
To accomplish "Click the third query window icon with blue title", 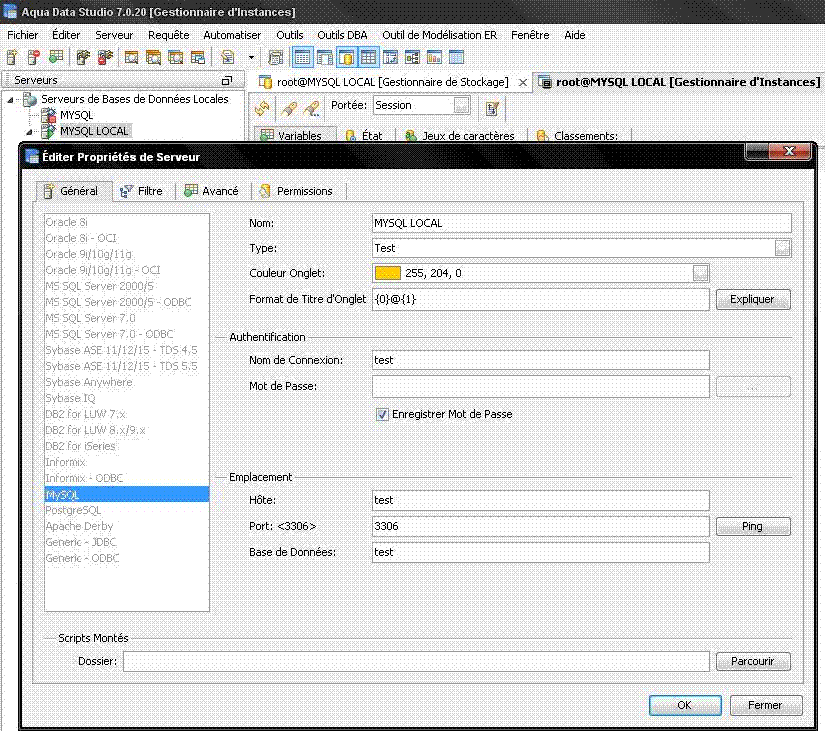I will pyautogui.click(x=175, y=57).
